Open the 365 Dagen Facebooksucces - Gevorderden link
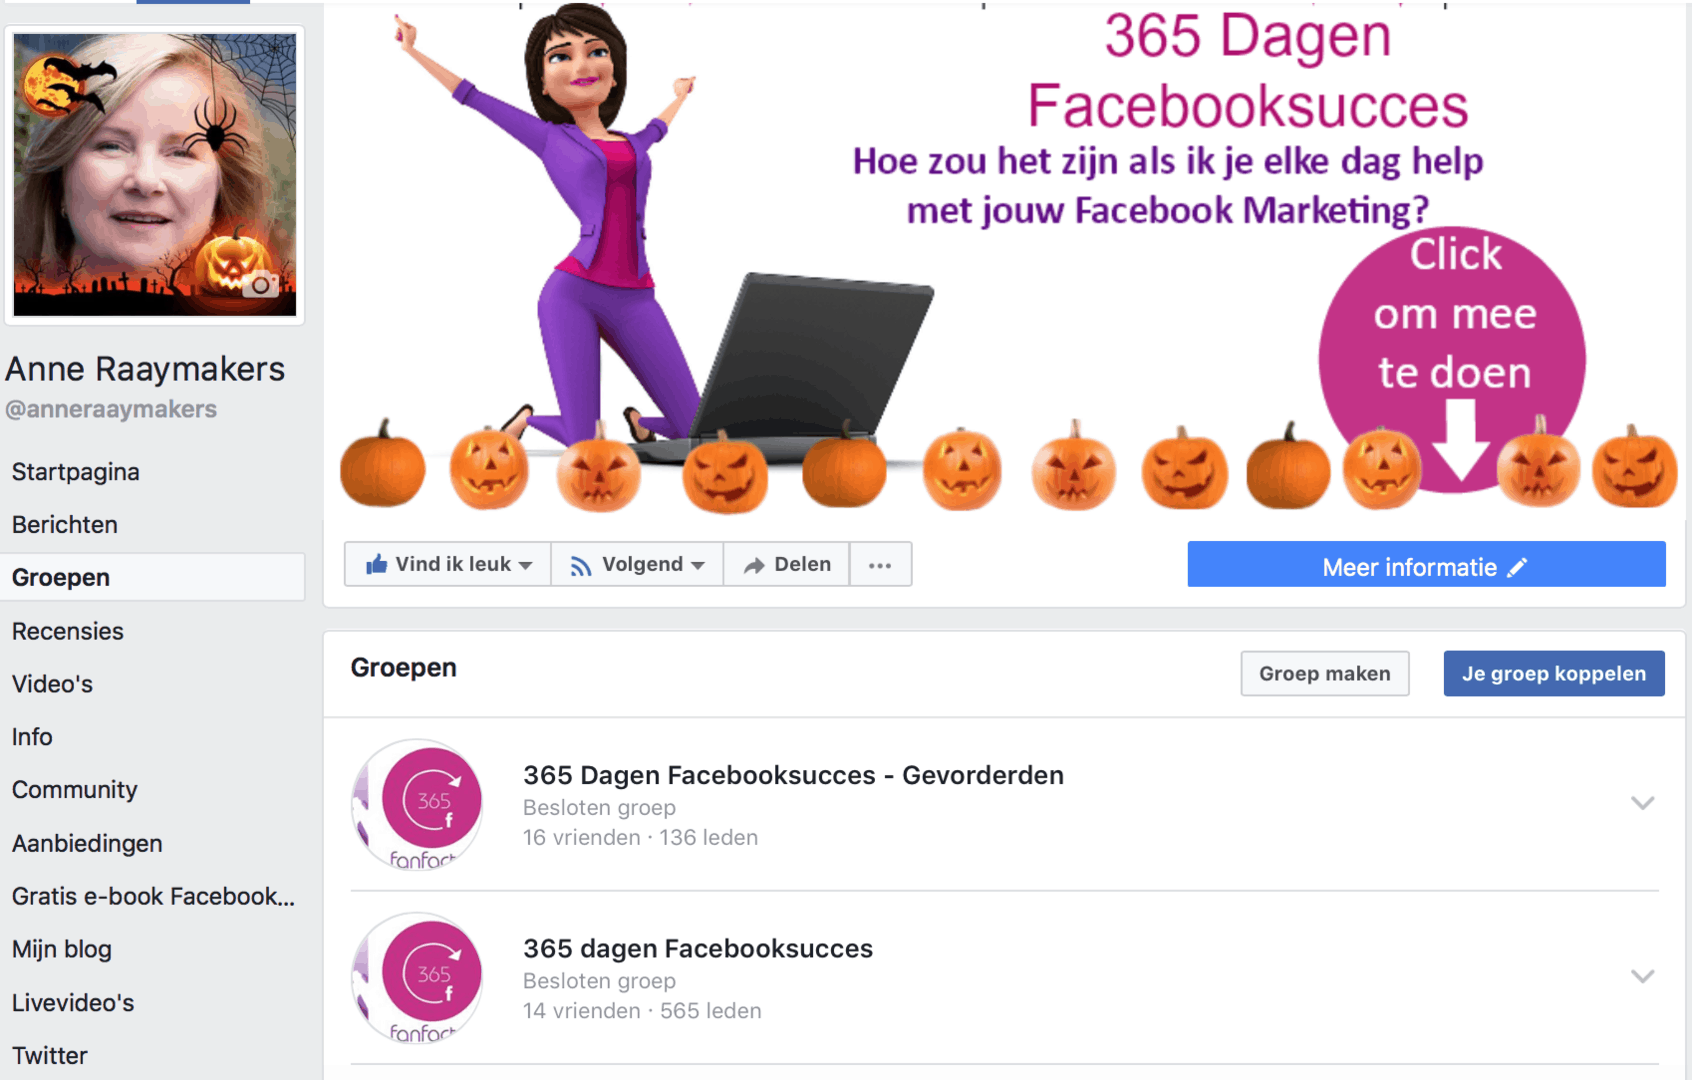The height and width of the screenshot is (1080, 1692). [x=793, y=775]
